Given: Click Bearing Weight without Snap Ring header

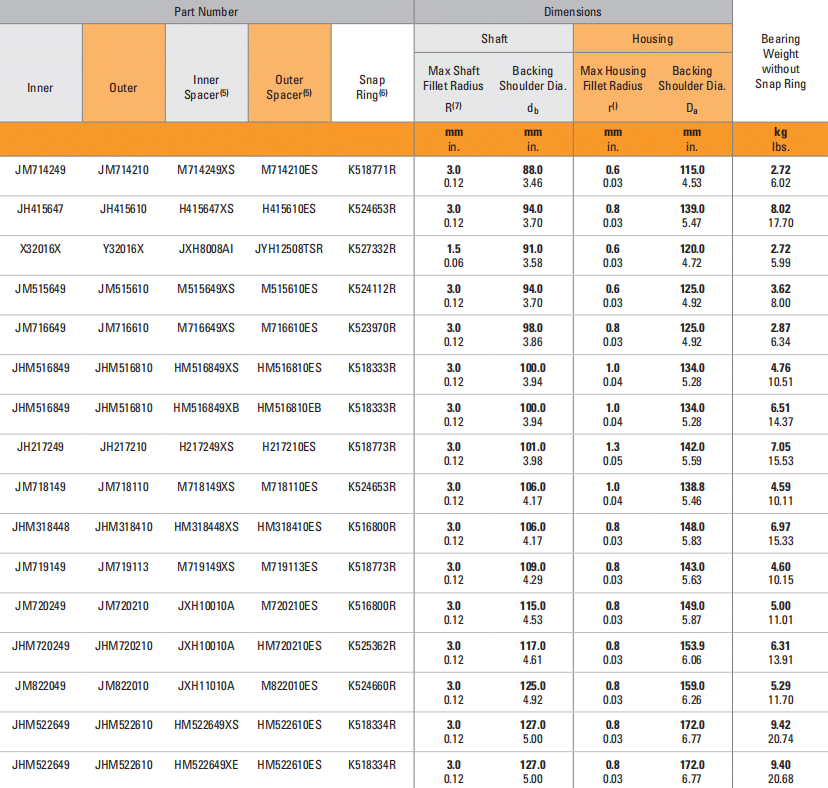Looking at the screenshot, I should 780,62.
